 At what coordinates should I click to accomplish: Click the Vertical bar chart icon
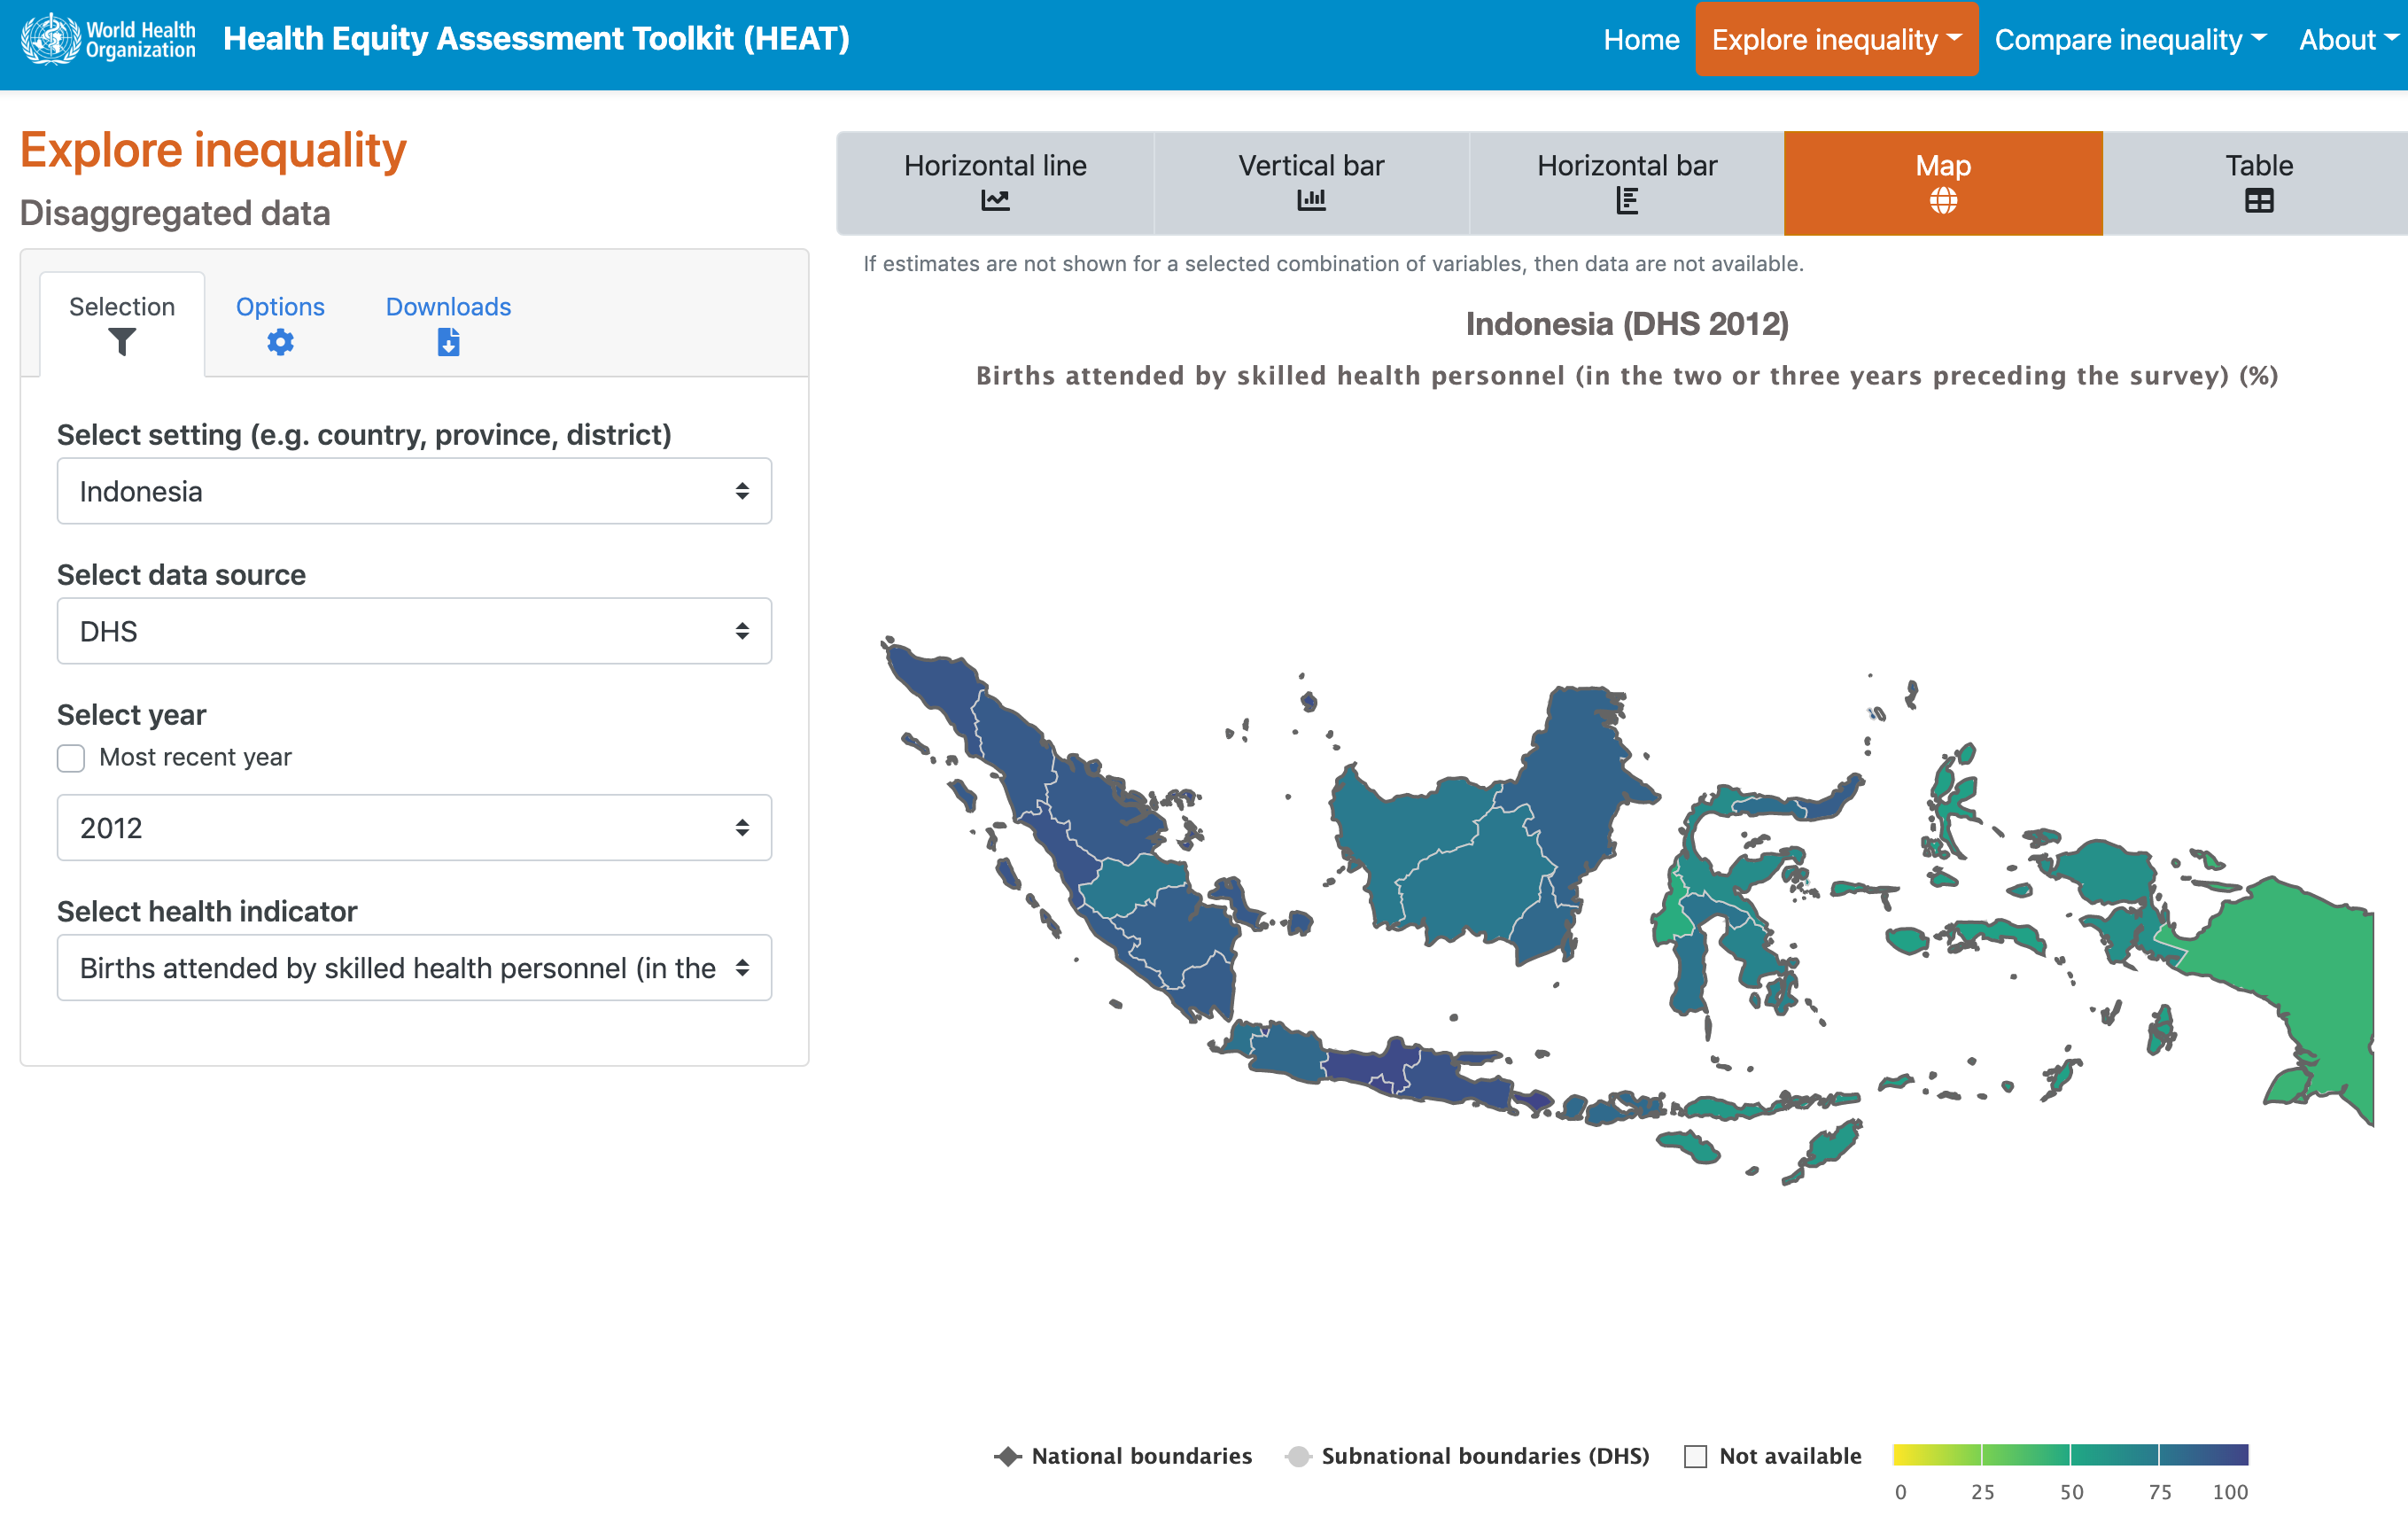tap(1310, 201)
